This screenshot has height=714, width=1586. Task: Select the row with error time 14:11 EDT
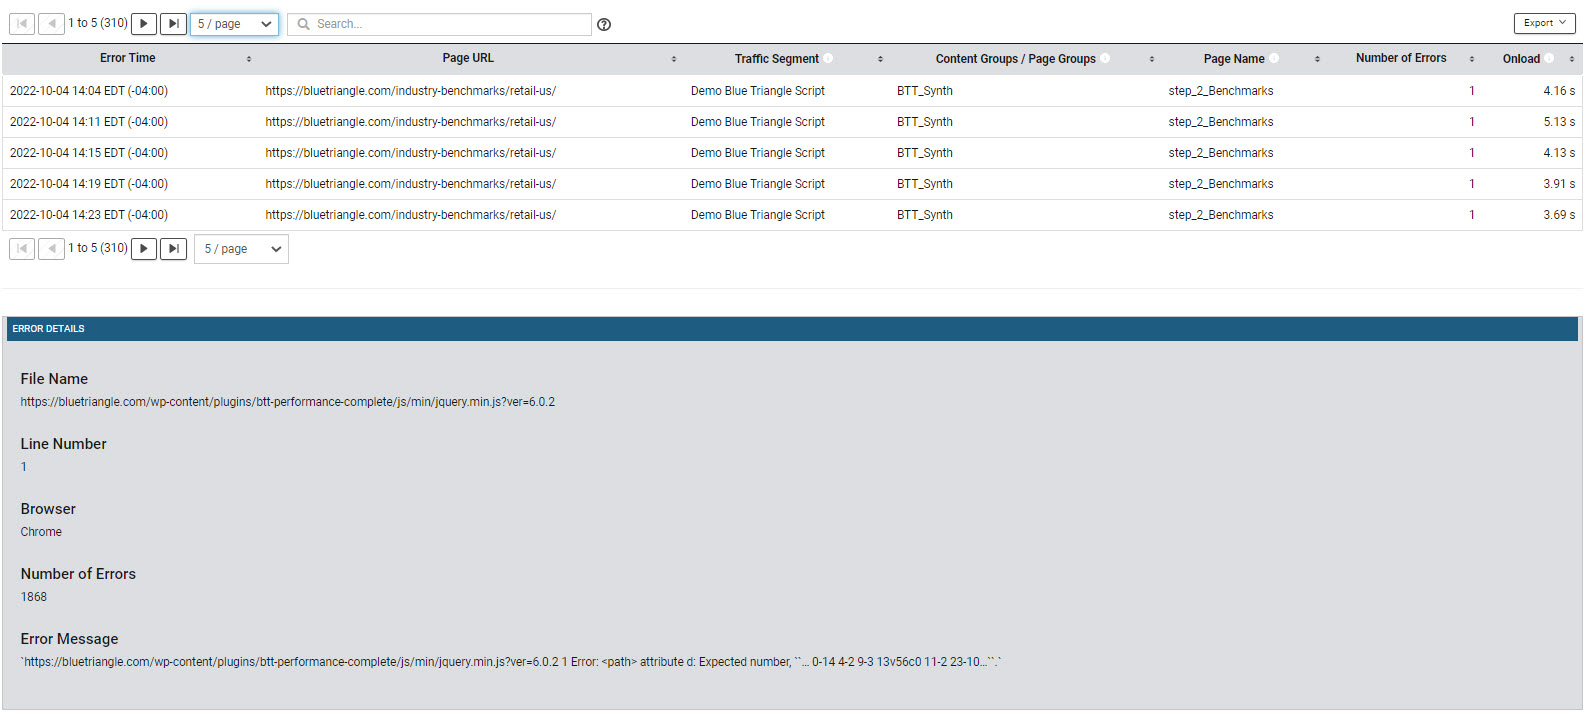pos(792,122)
